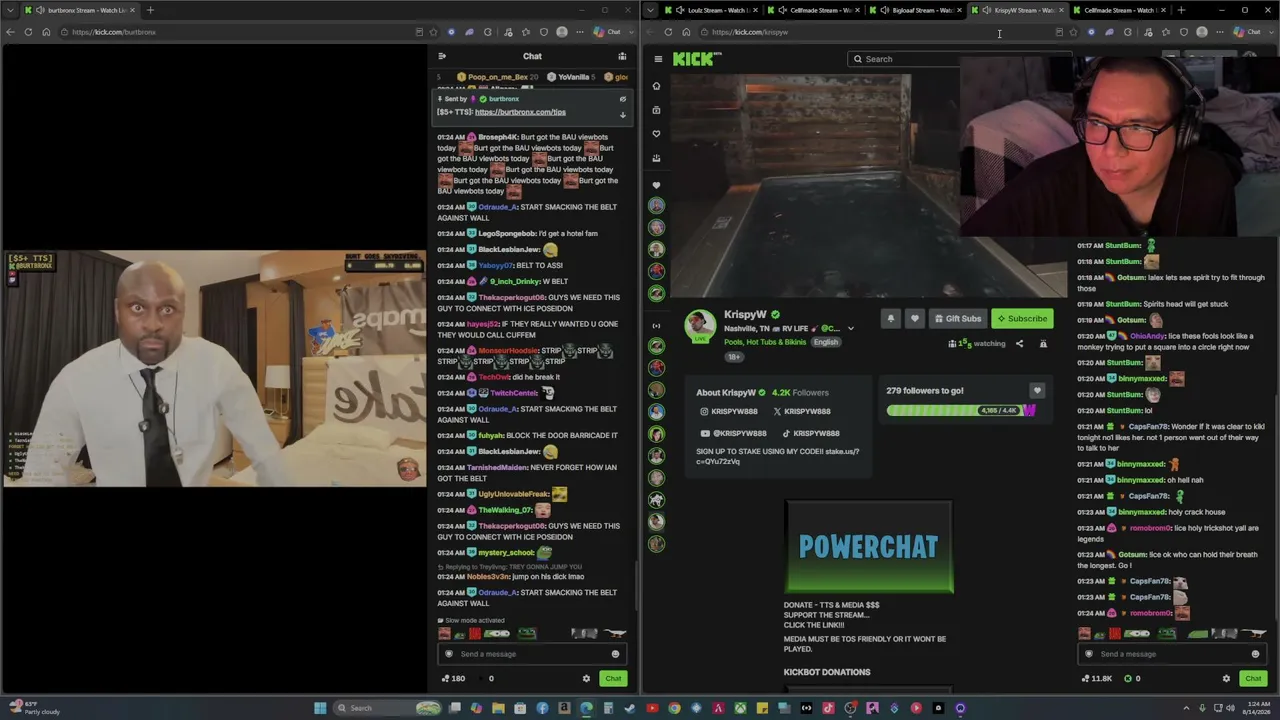Open Steam from the taskbar
This screenshot has width=1280, height=720.
[x=629, y=708]
